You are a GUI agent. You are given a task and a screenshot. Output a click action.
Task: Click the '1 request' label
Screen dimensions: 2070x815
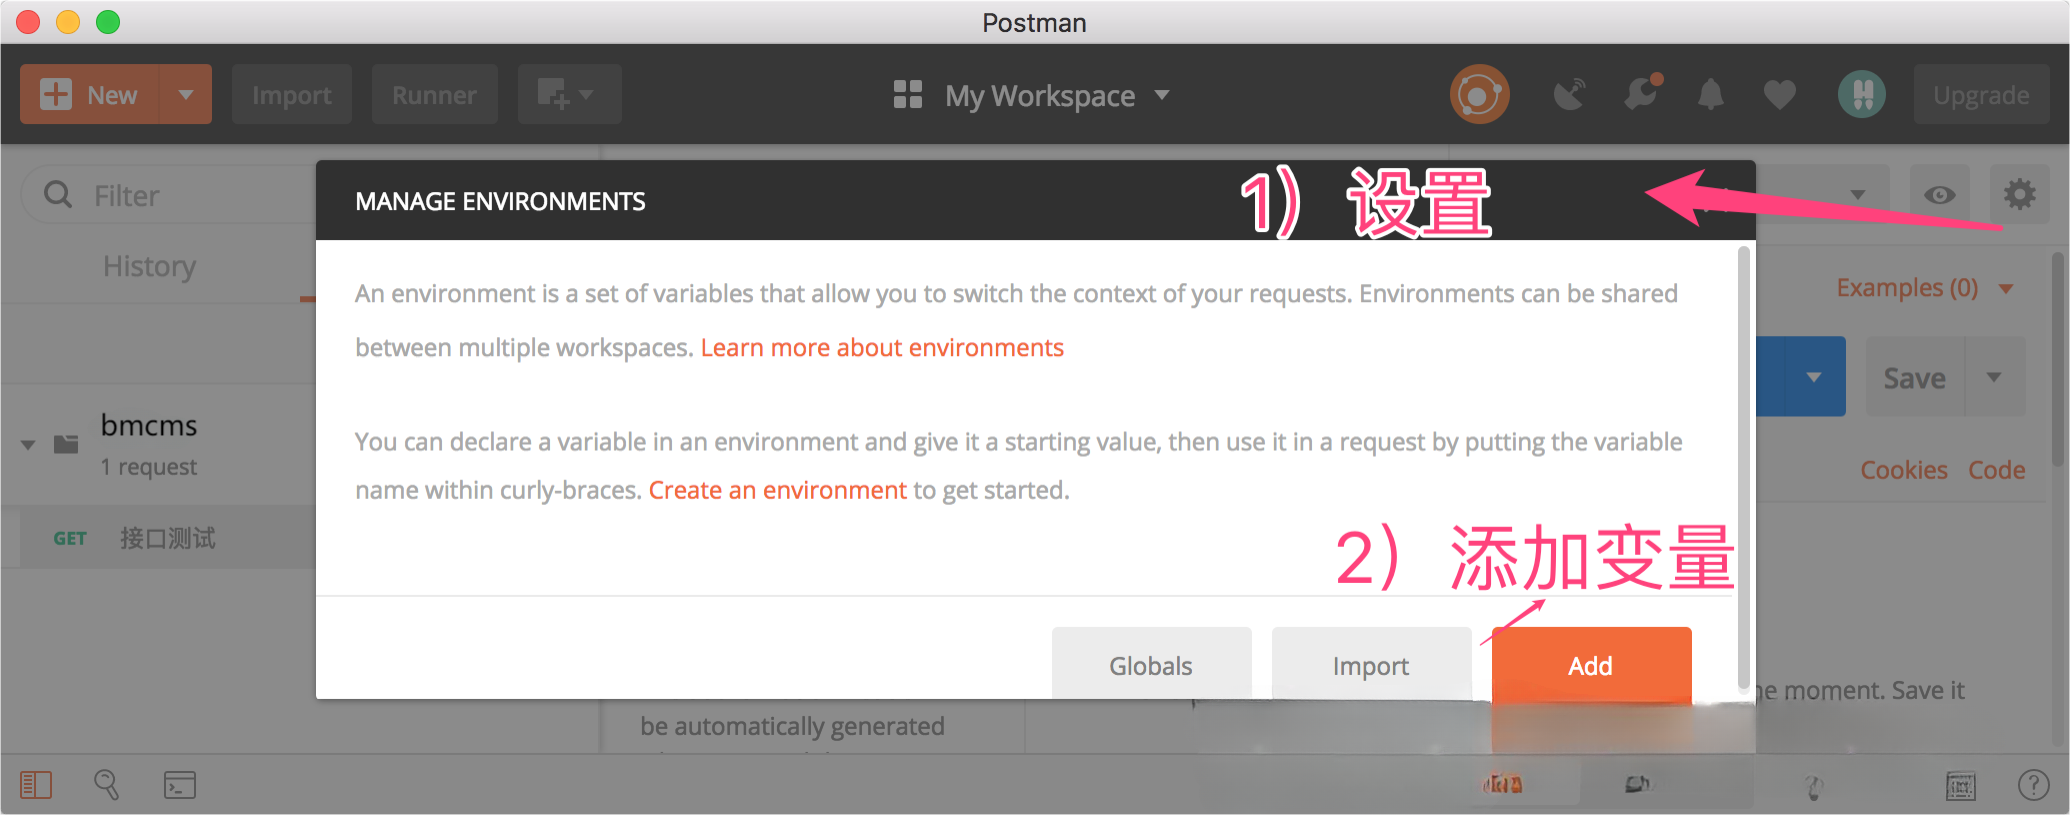point(149,467)
